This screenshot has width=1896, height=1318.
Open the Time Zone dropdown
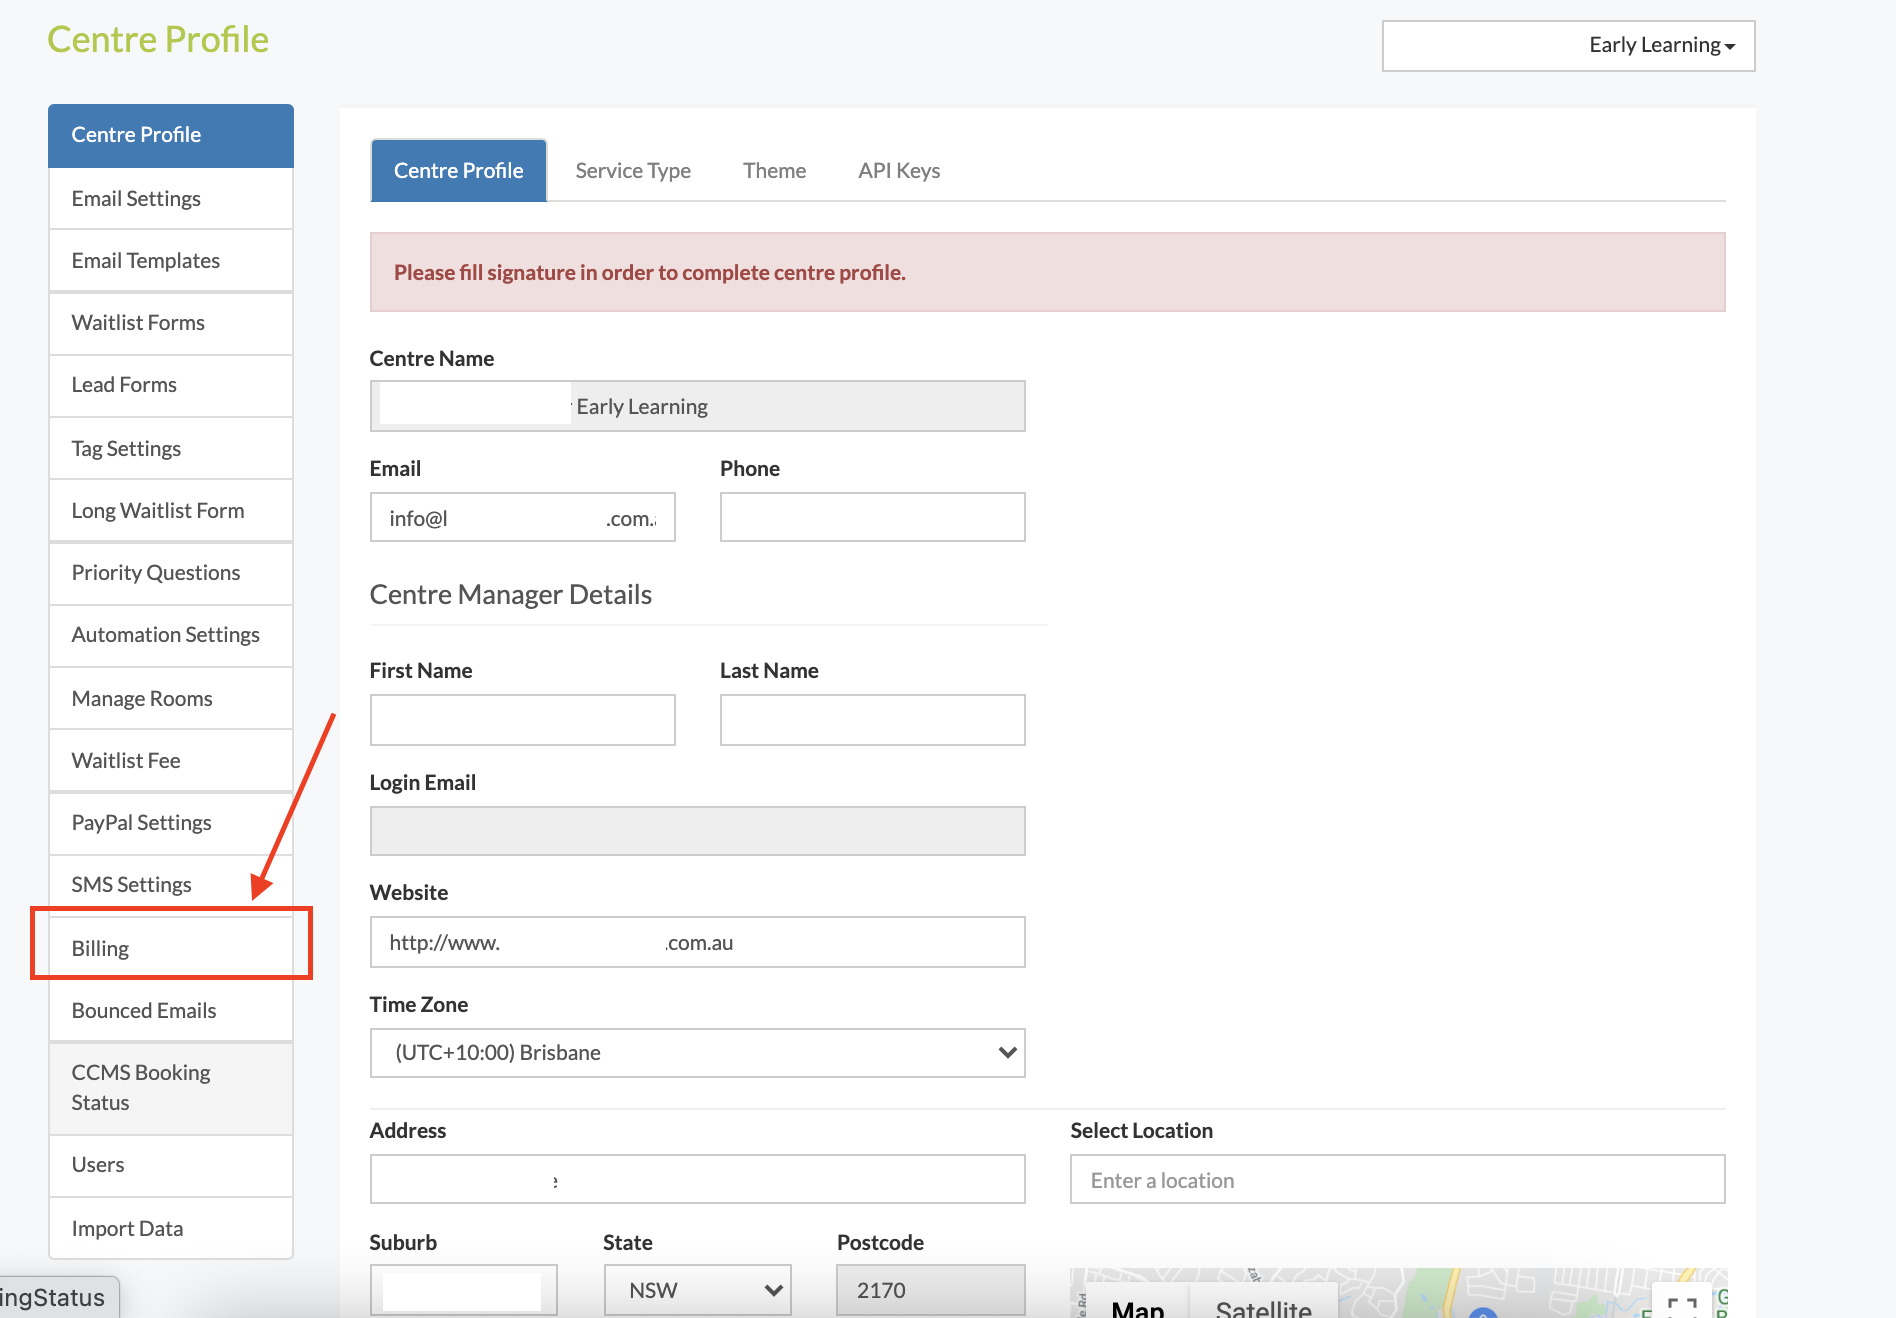click(x=698, y=1053)
